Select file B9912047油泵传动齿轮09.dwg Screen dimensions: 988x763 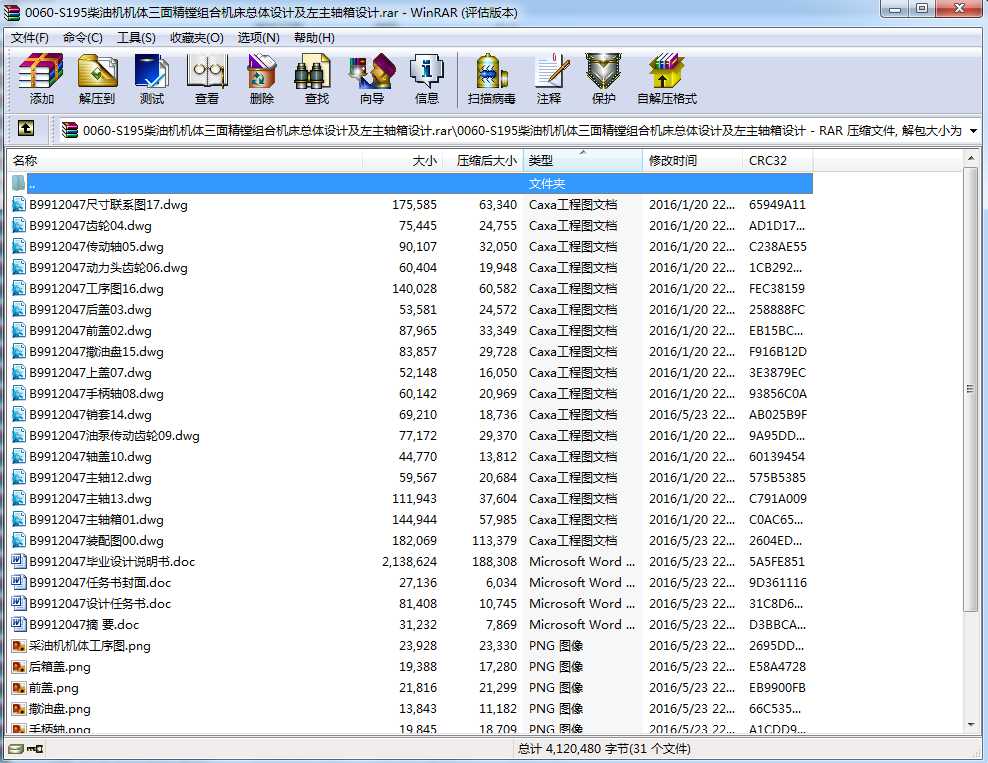tap(114, 435)
